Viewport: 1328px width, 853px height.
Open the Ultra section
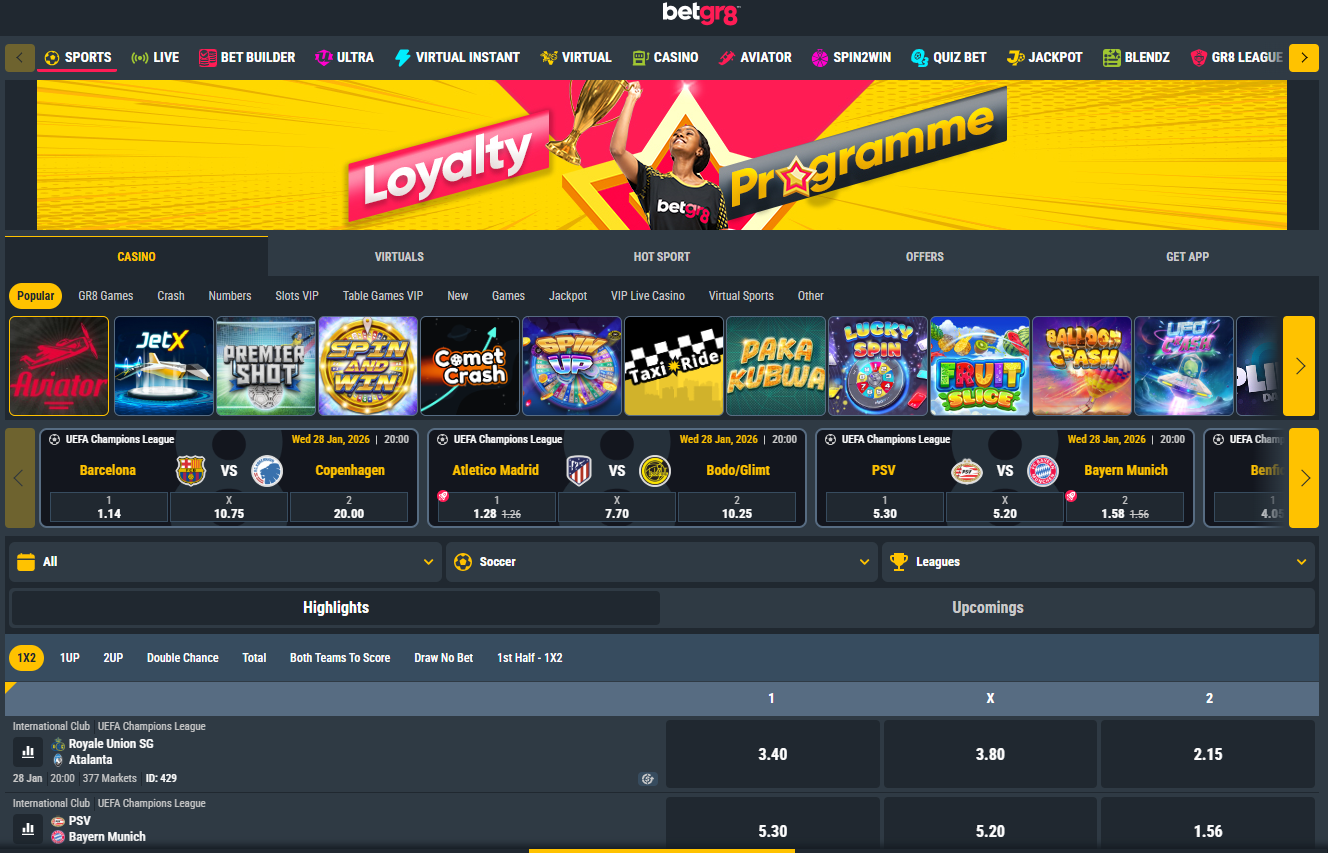(x=344, y=57)
